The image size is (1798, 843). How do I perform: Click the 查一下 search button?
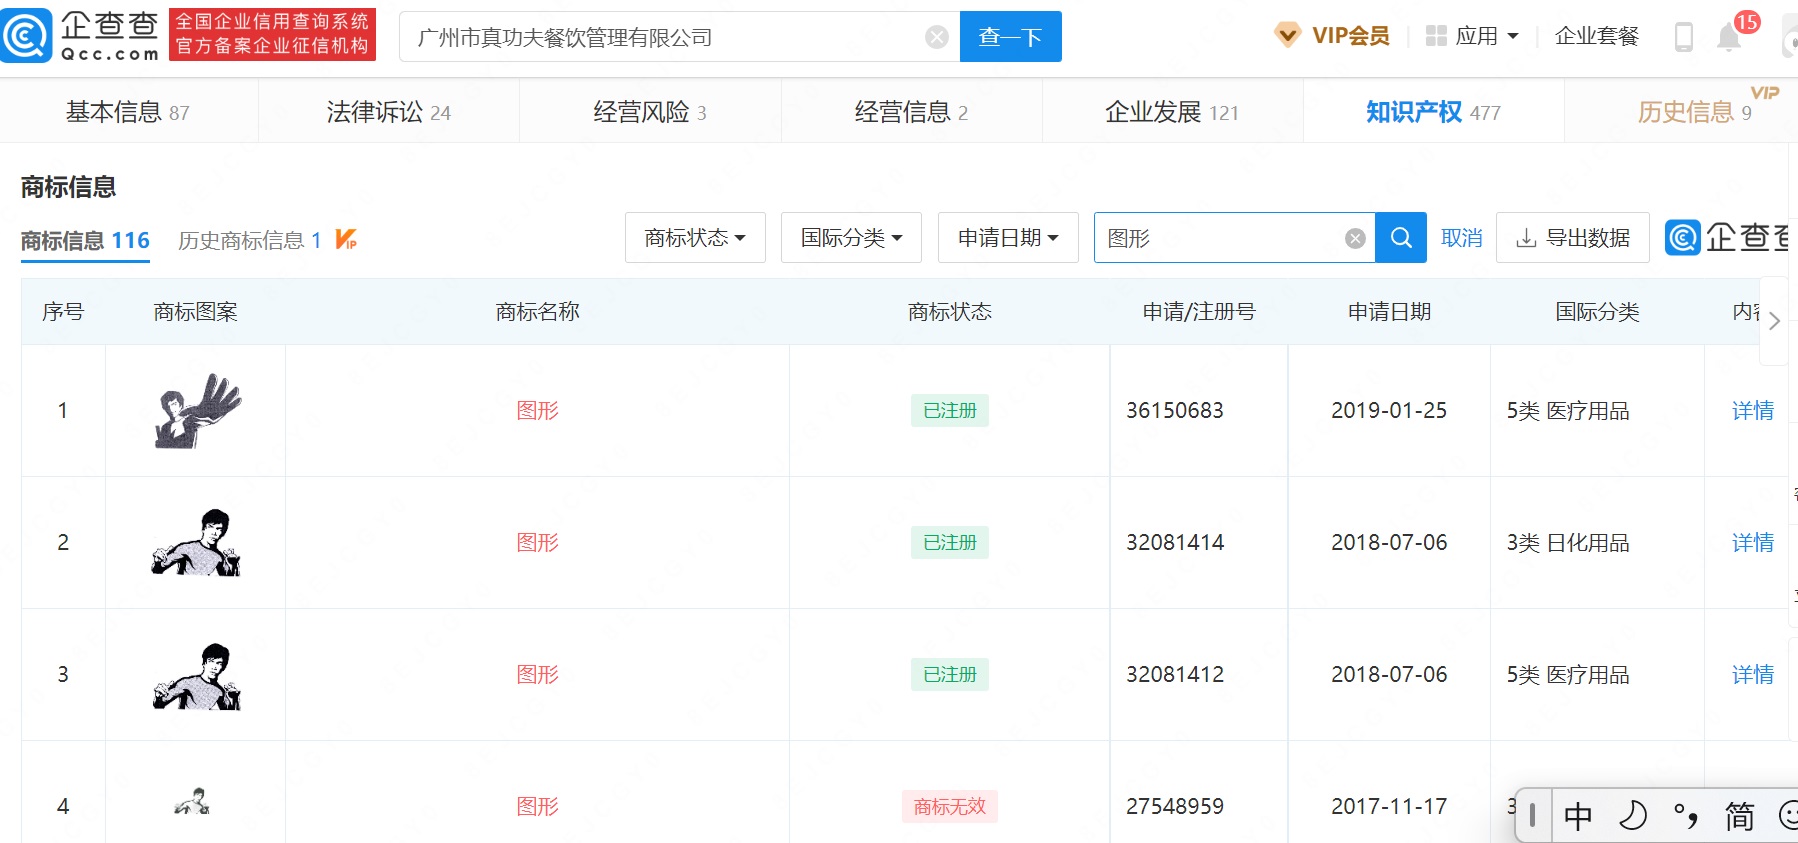1010,37
